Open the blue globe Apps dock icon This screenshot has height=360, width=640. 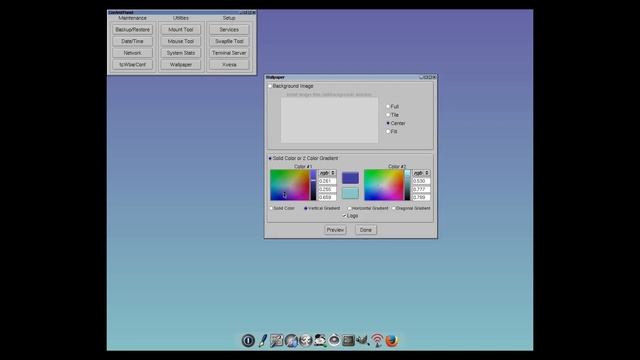tap(291, 340)
